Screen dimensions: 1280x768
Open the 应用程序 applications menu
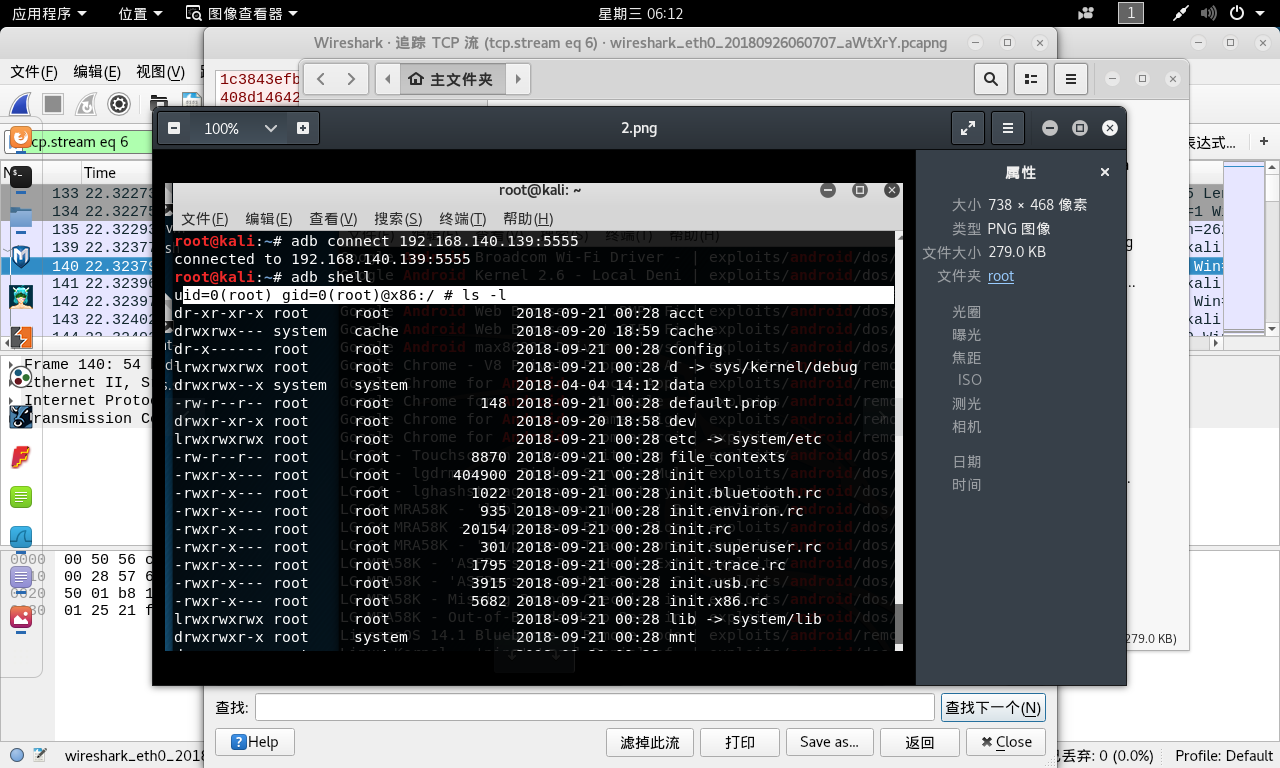coord(49,14)
